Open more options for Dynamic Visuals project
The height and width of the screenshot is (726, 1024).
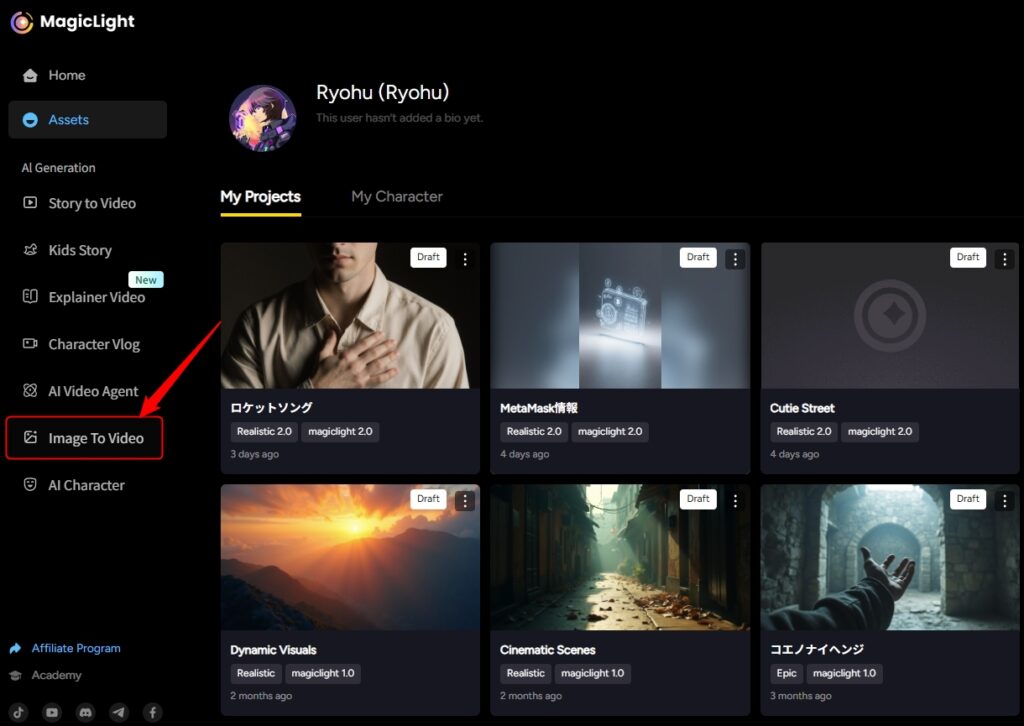(465, 501)
